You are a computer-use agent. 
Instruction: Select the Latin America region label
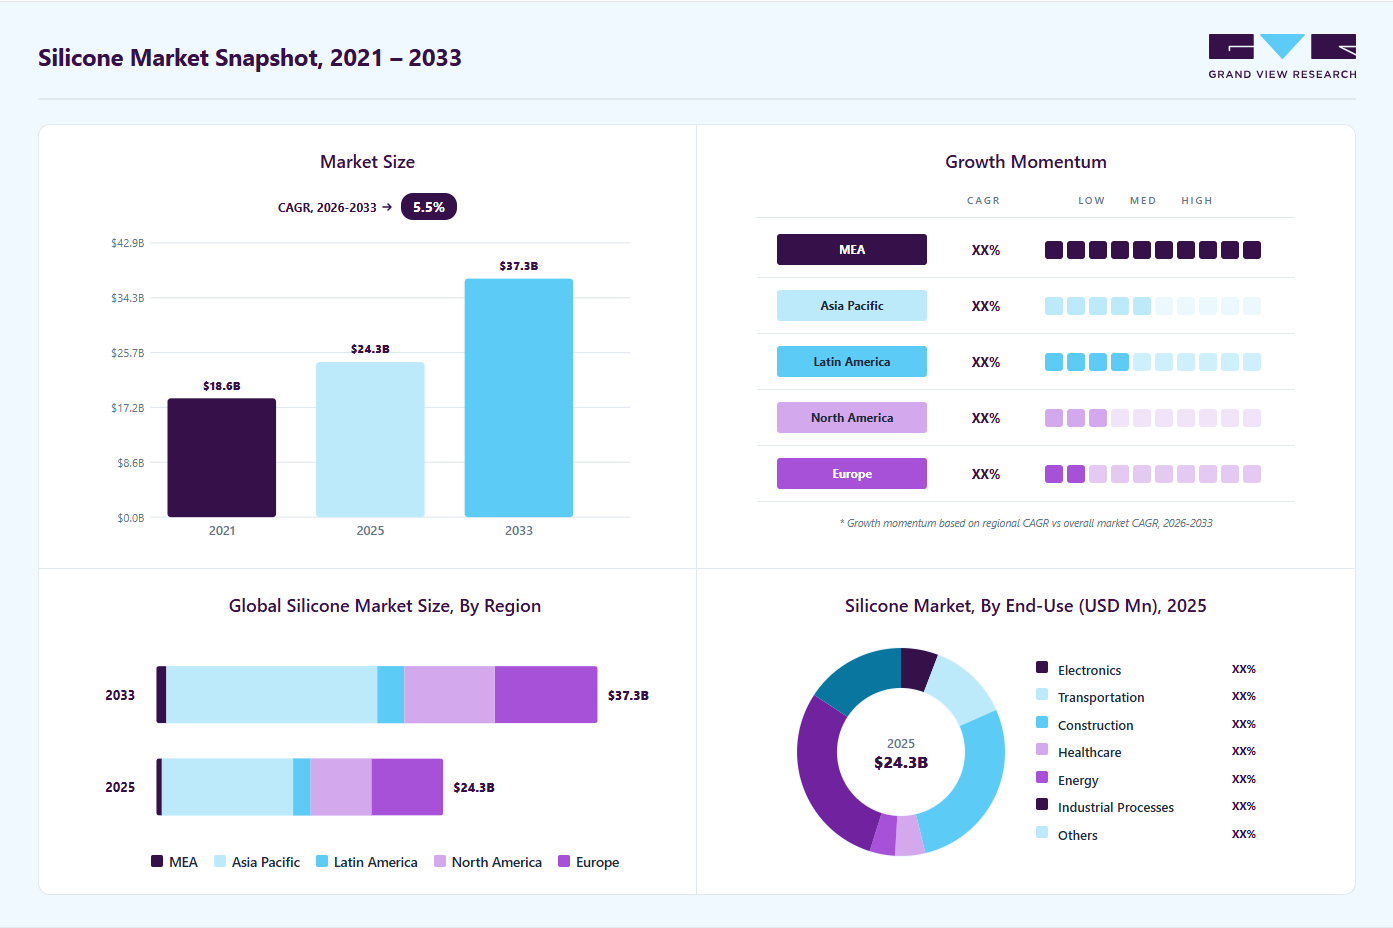[x=852, y=362]
